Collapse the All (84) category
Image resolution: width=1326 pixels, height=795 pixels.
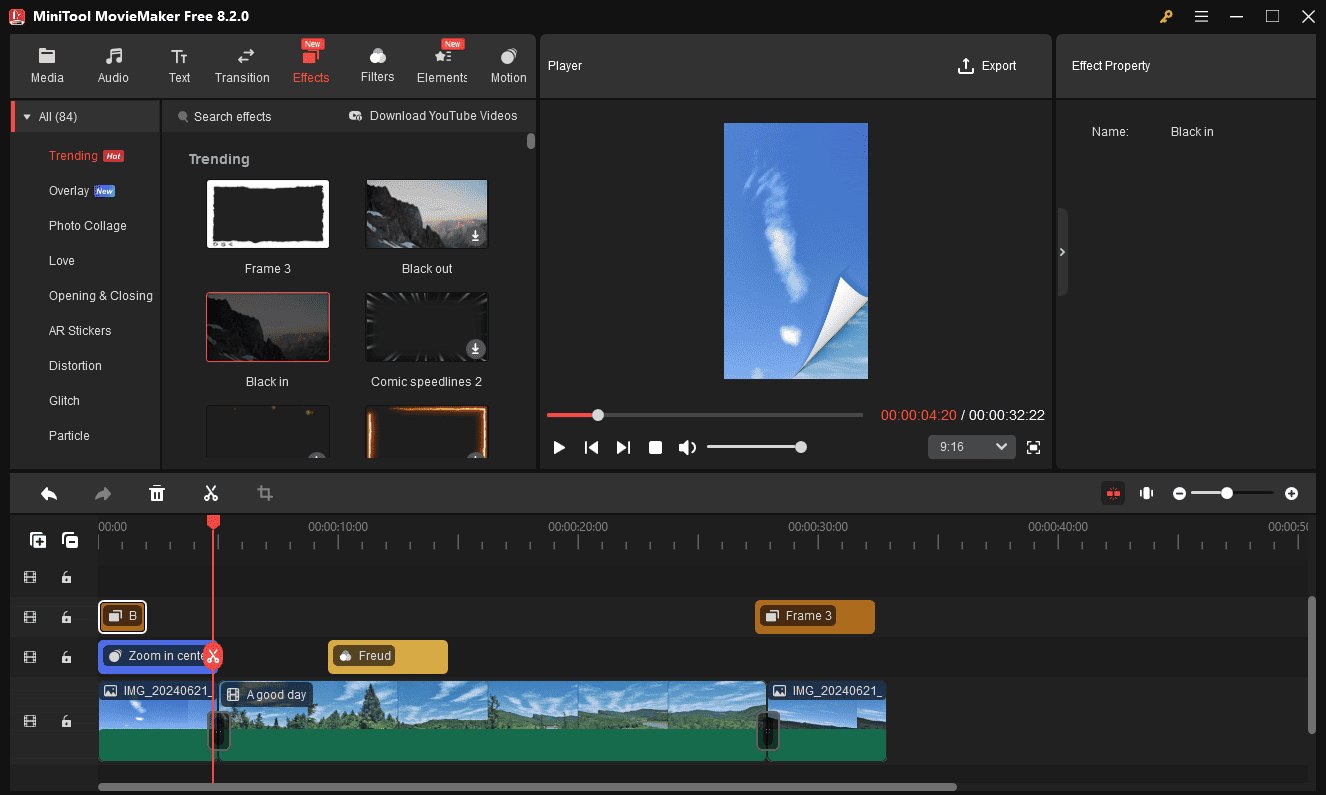(x=27, y=117)
